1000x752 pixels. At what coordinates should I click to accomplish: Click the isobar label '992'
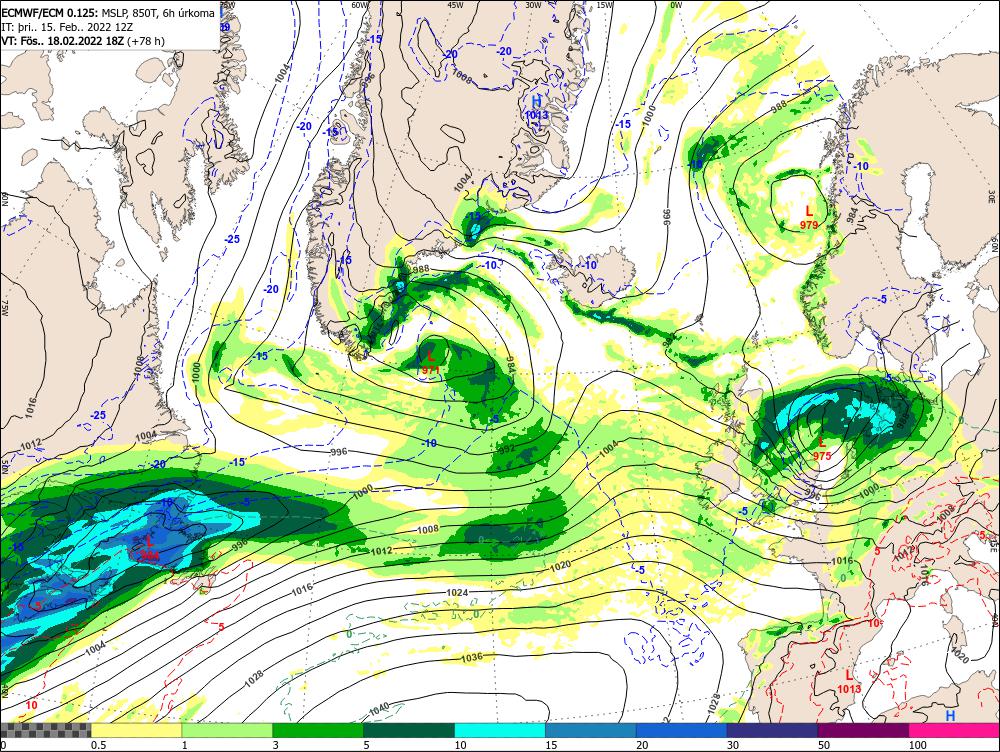505,449
